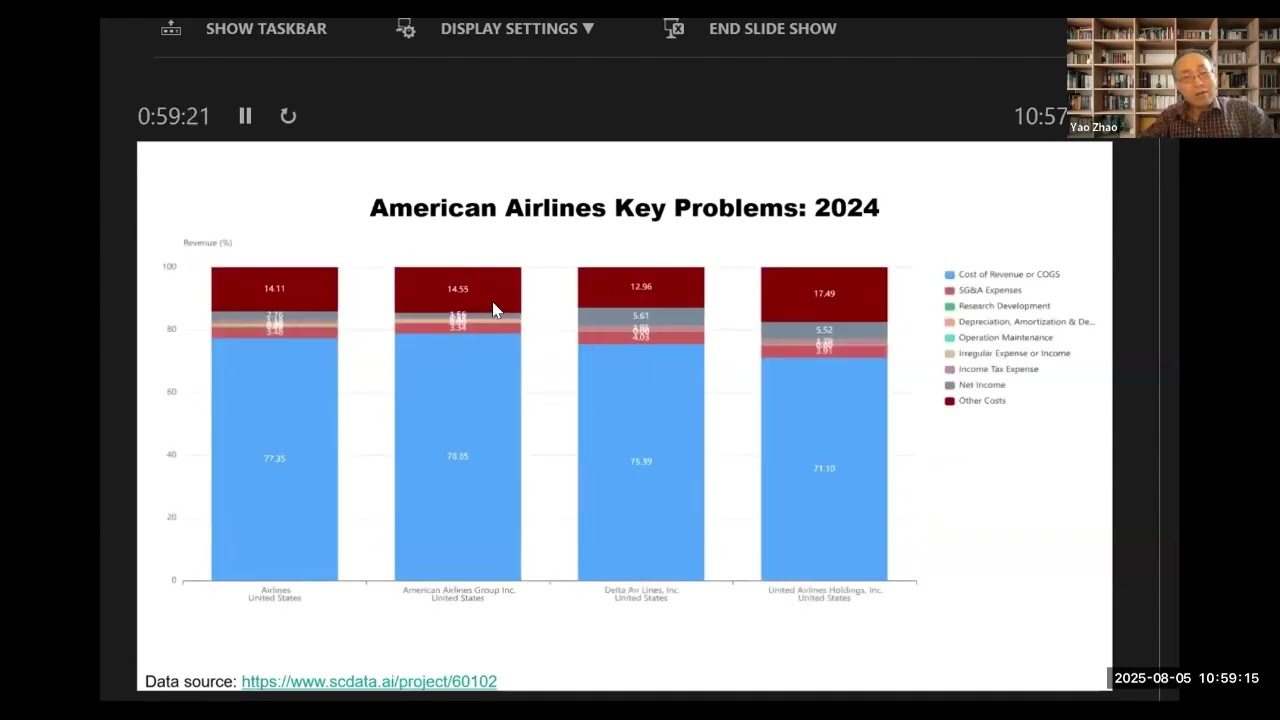Click the Research Development legend swatch

point(949,306)
